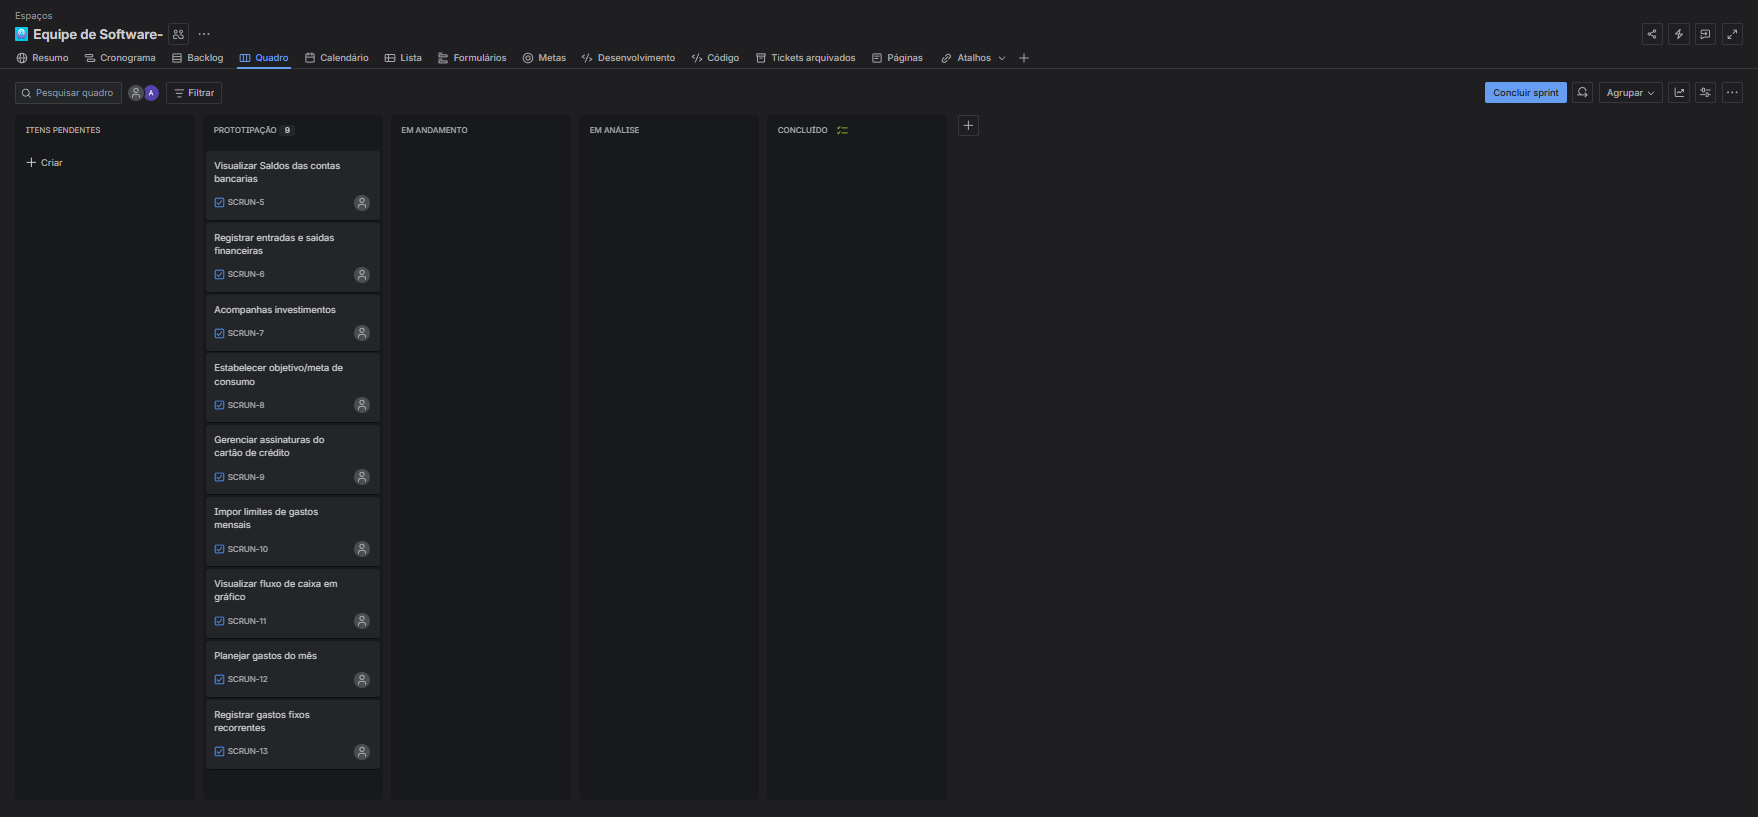Open the SCRUN-13 issue key link
The image size is (1758, 817).
coord(248,751)
